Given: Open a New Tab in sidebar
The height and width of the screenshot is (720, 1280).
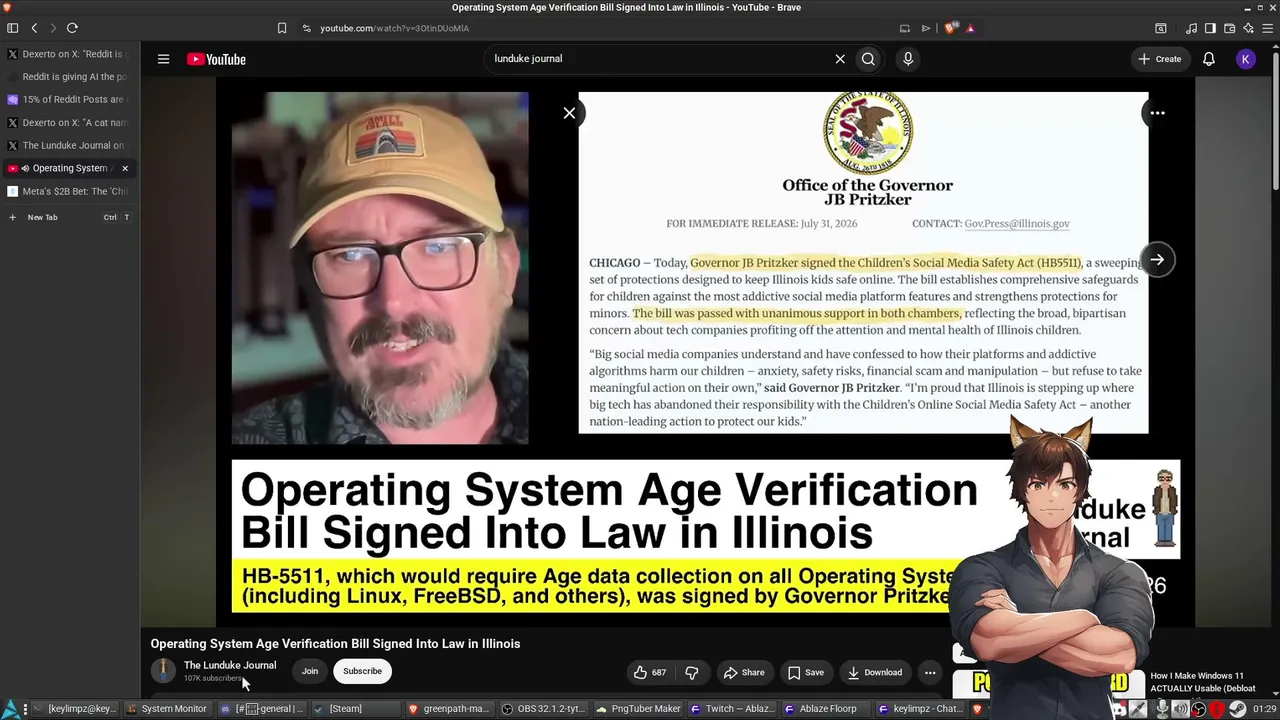Looking at the screenshot, I should pos(68,217).
